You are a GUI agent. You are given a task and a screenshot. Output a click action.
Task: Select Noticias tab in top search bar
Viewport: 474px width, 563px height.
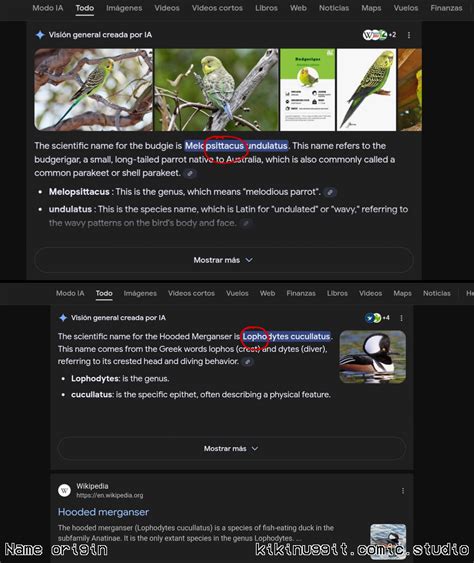334,8
